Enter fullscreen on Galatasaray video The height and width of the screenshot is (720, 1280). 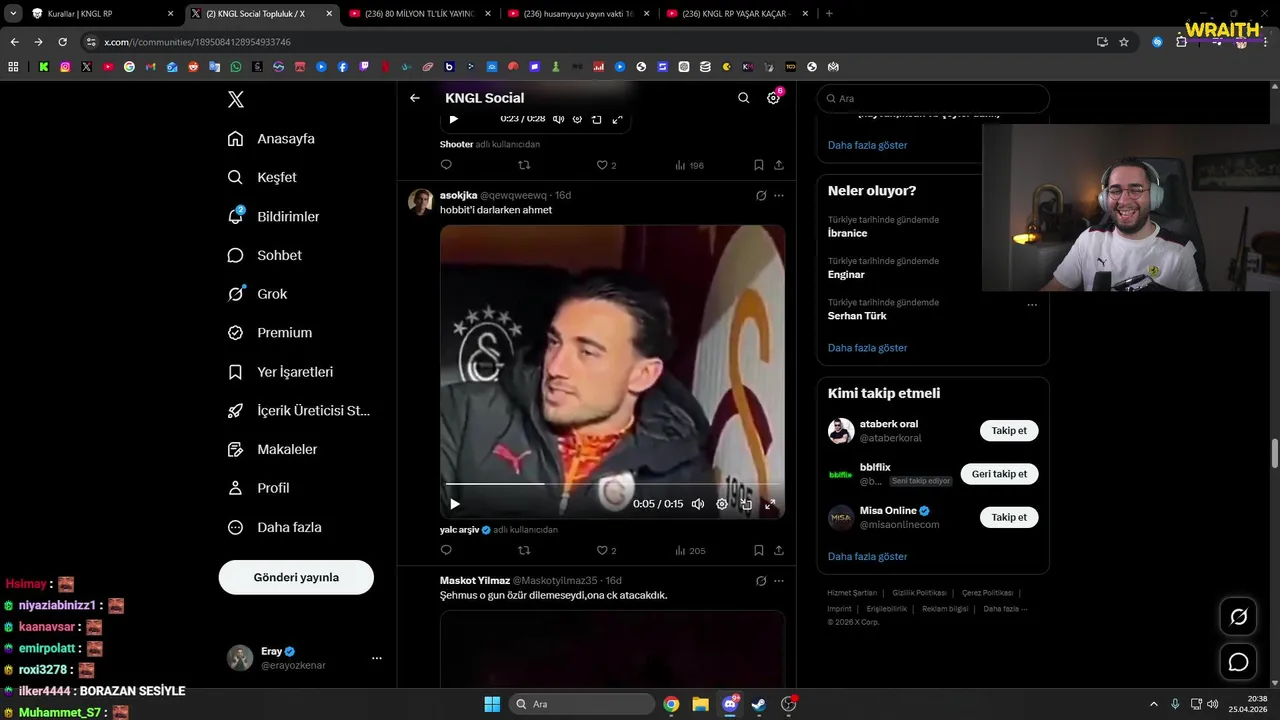point(770,504)
